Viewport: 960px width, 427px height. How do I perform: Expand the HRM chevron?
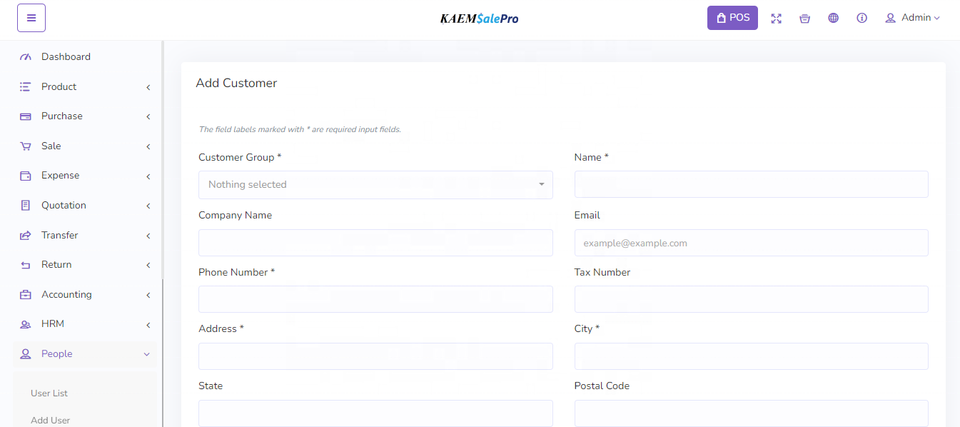pyautogui.click(x=148, y=325)
